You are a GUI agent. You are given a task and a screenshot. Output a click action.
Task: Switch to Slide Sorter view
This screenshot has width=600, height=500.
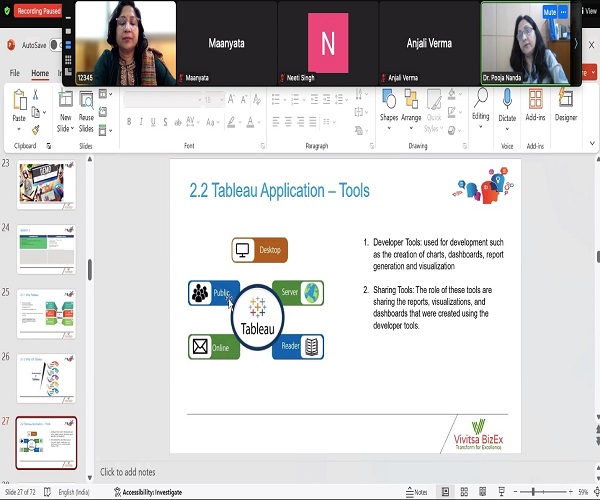point(464,492)
